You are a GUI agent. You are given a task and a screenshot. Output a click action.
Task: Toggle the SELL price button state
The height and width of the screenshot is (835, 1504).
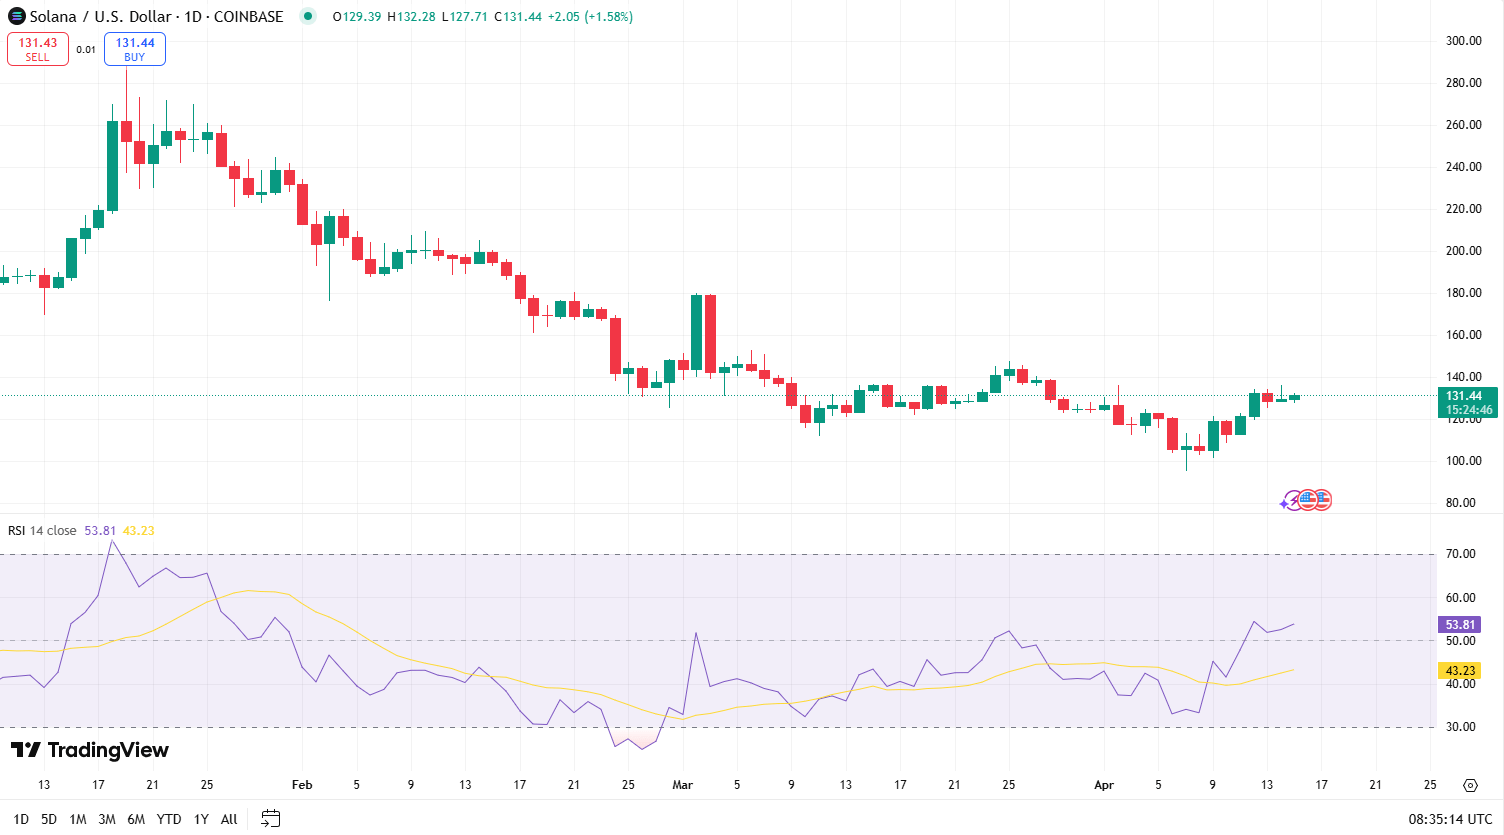(38, 48)
